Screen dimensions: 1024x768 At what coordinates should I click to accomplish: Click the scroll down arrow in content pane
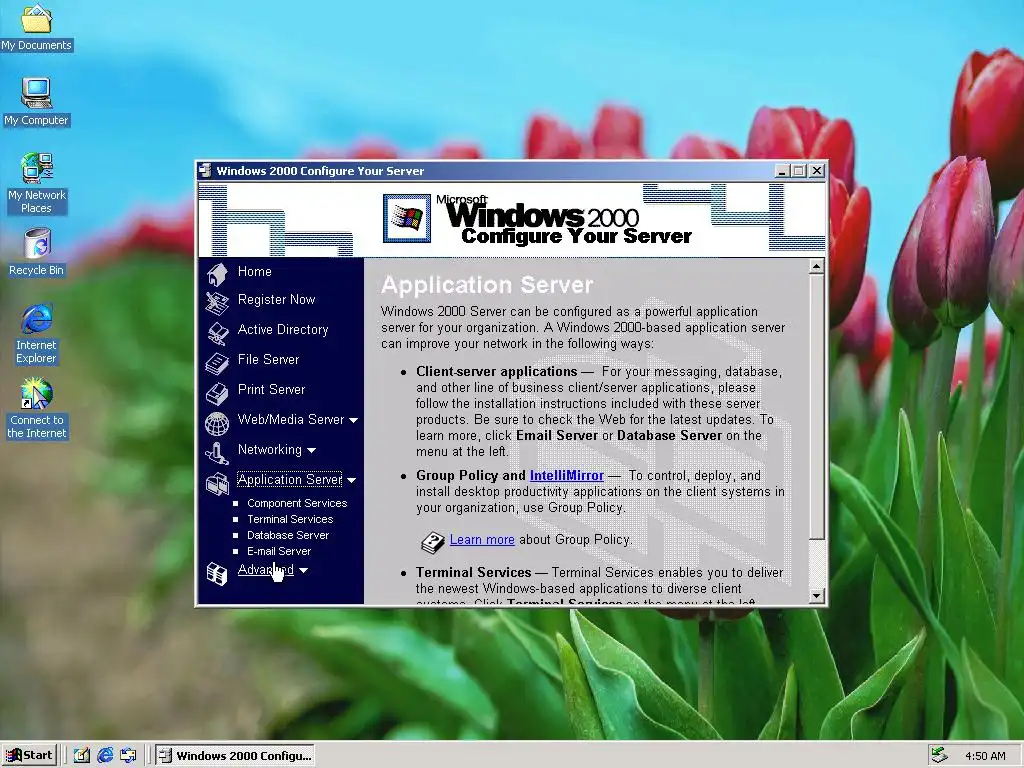816,596
